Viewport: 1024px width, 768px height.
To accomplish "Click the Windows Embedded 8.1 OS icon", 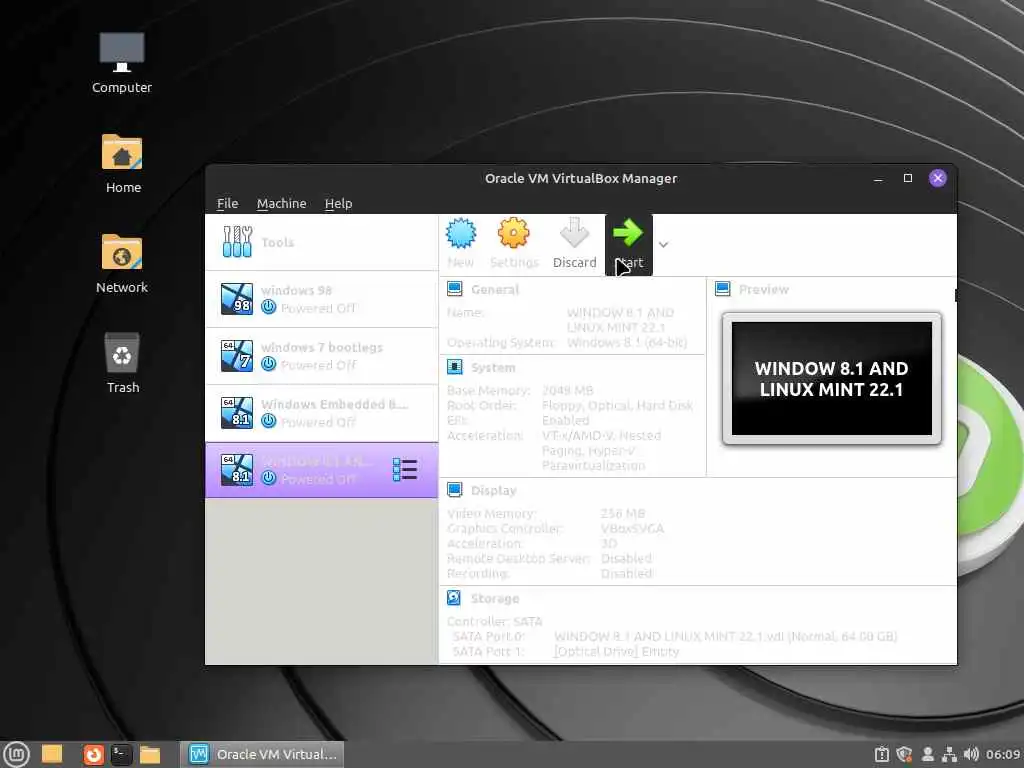I will (x=236, y=413).
